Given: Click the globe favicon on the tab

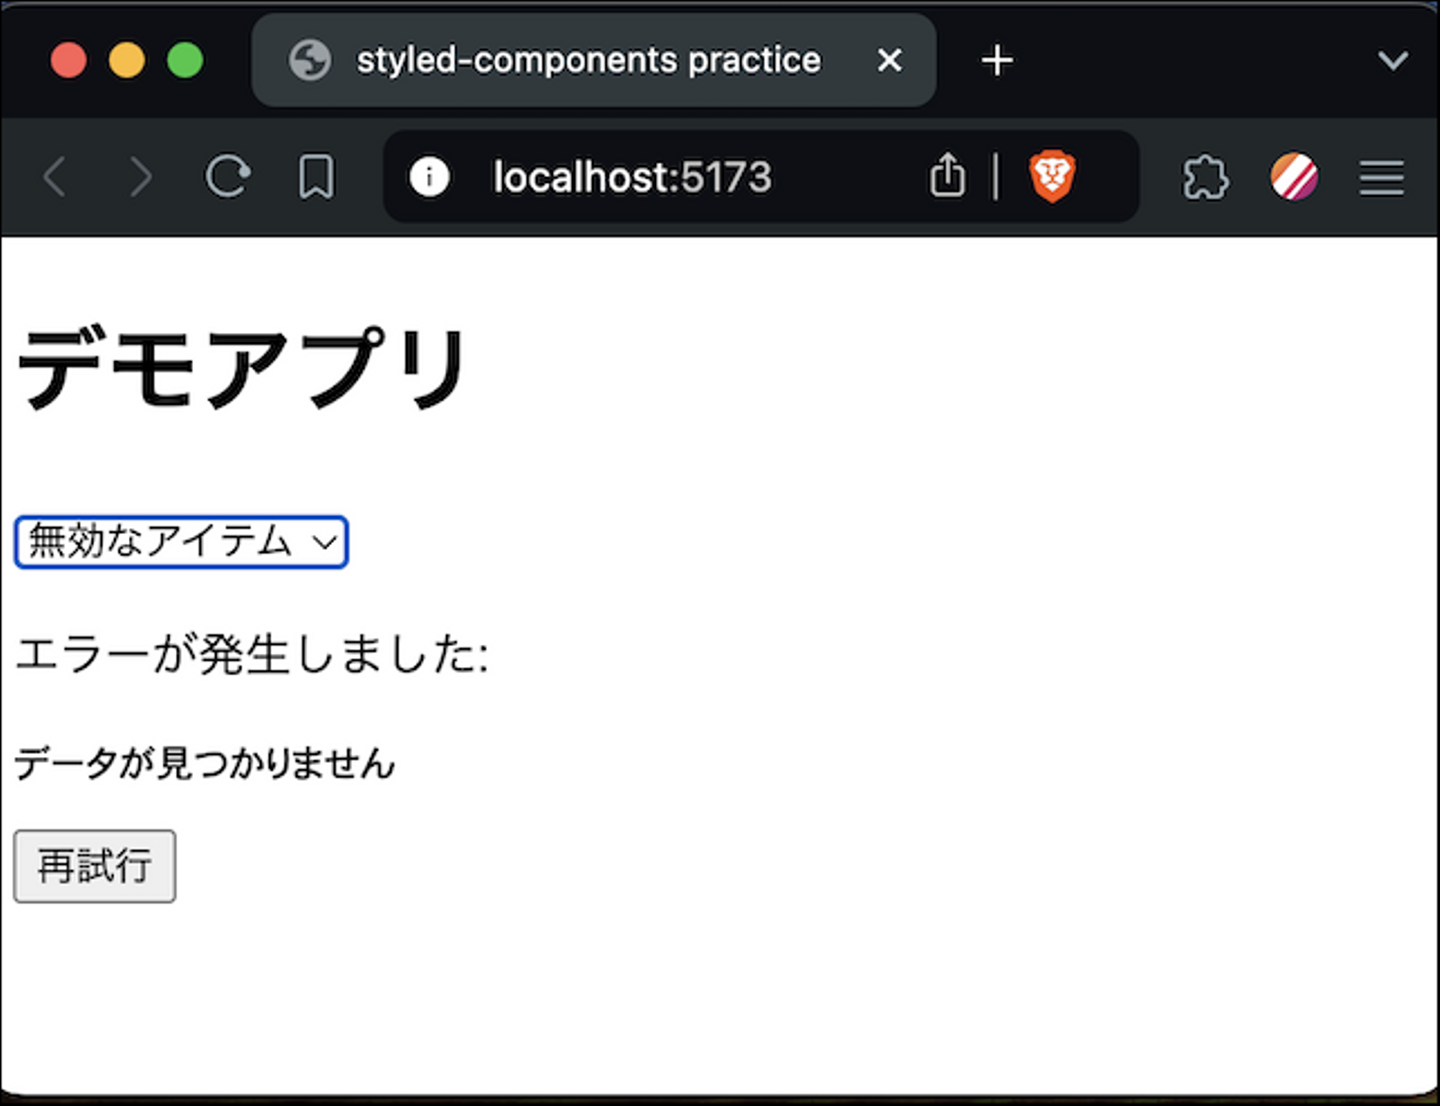Looking at the screenshot, I should tap(310, 61).
